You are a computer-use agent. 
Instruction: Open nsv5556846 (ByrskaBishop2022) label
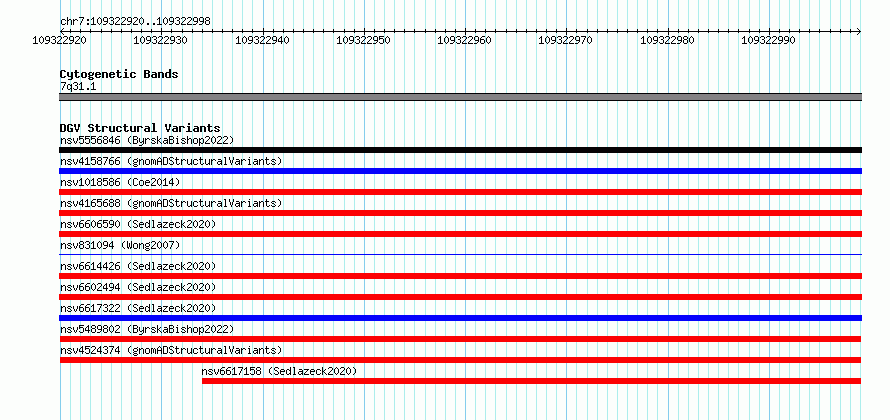(147, 140)
